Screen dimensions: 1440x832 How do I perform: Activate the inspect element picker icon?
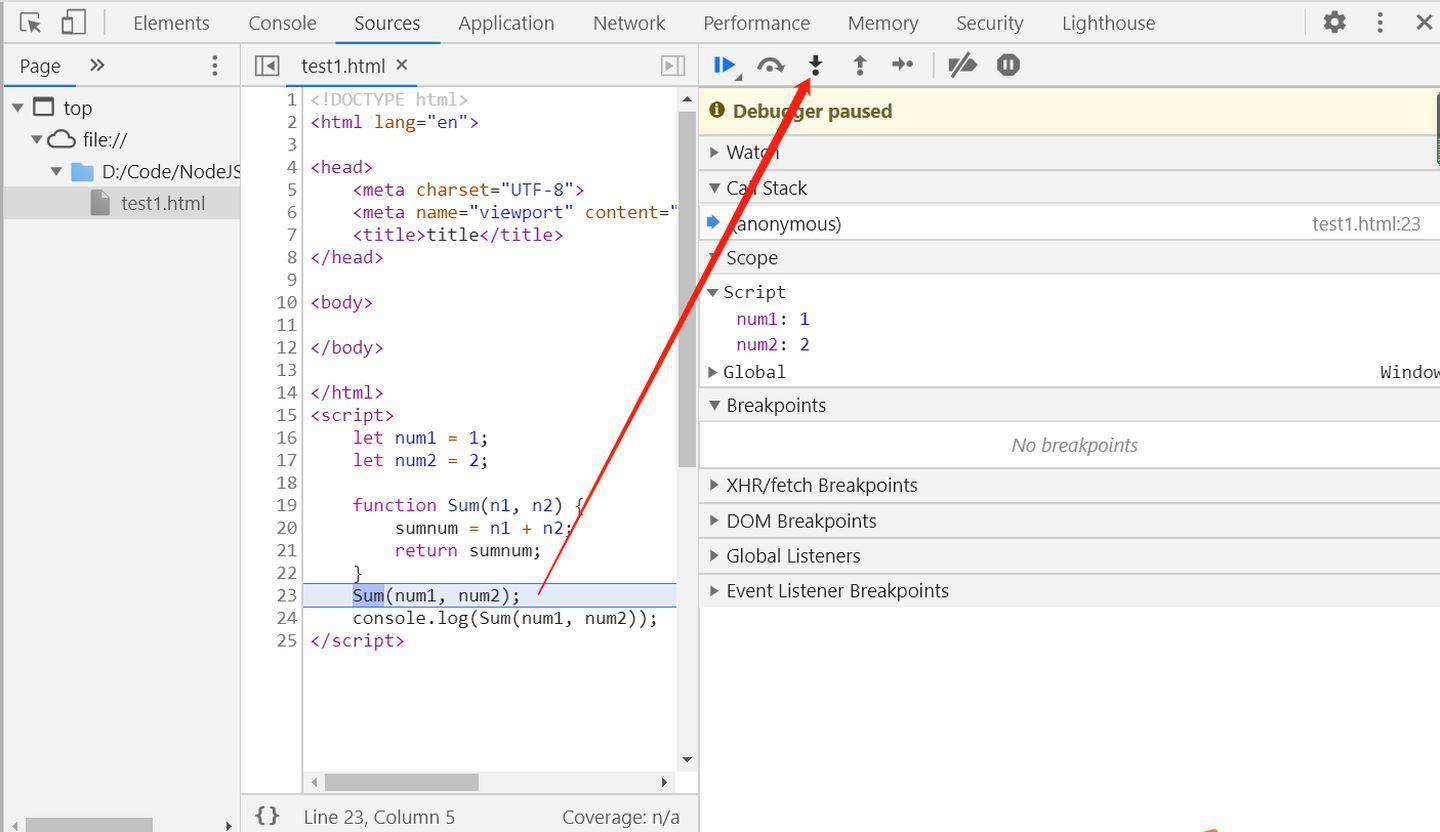click(31, 22)
